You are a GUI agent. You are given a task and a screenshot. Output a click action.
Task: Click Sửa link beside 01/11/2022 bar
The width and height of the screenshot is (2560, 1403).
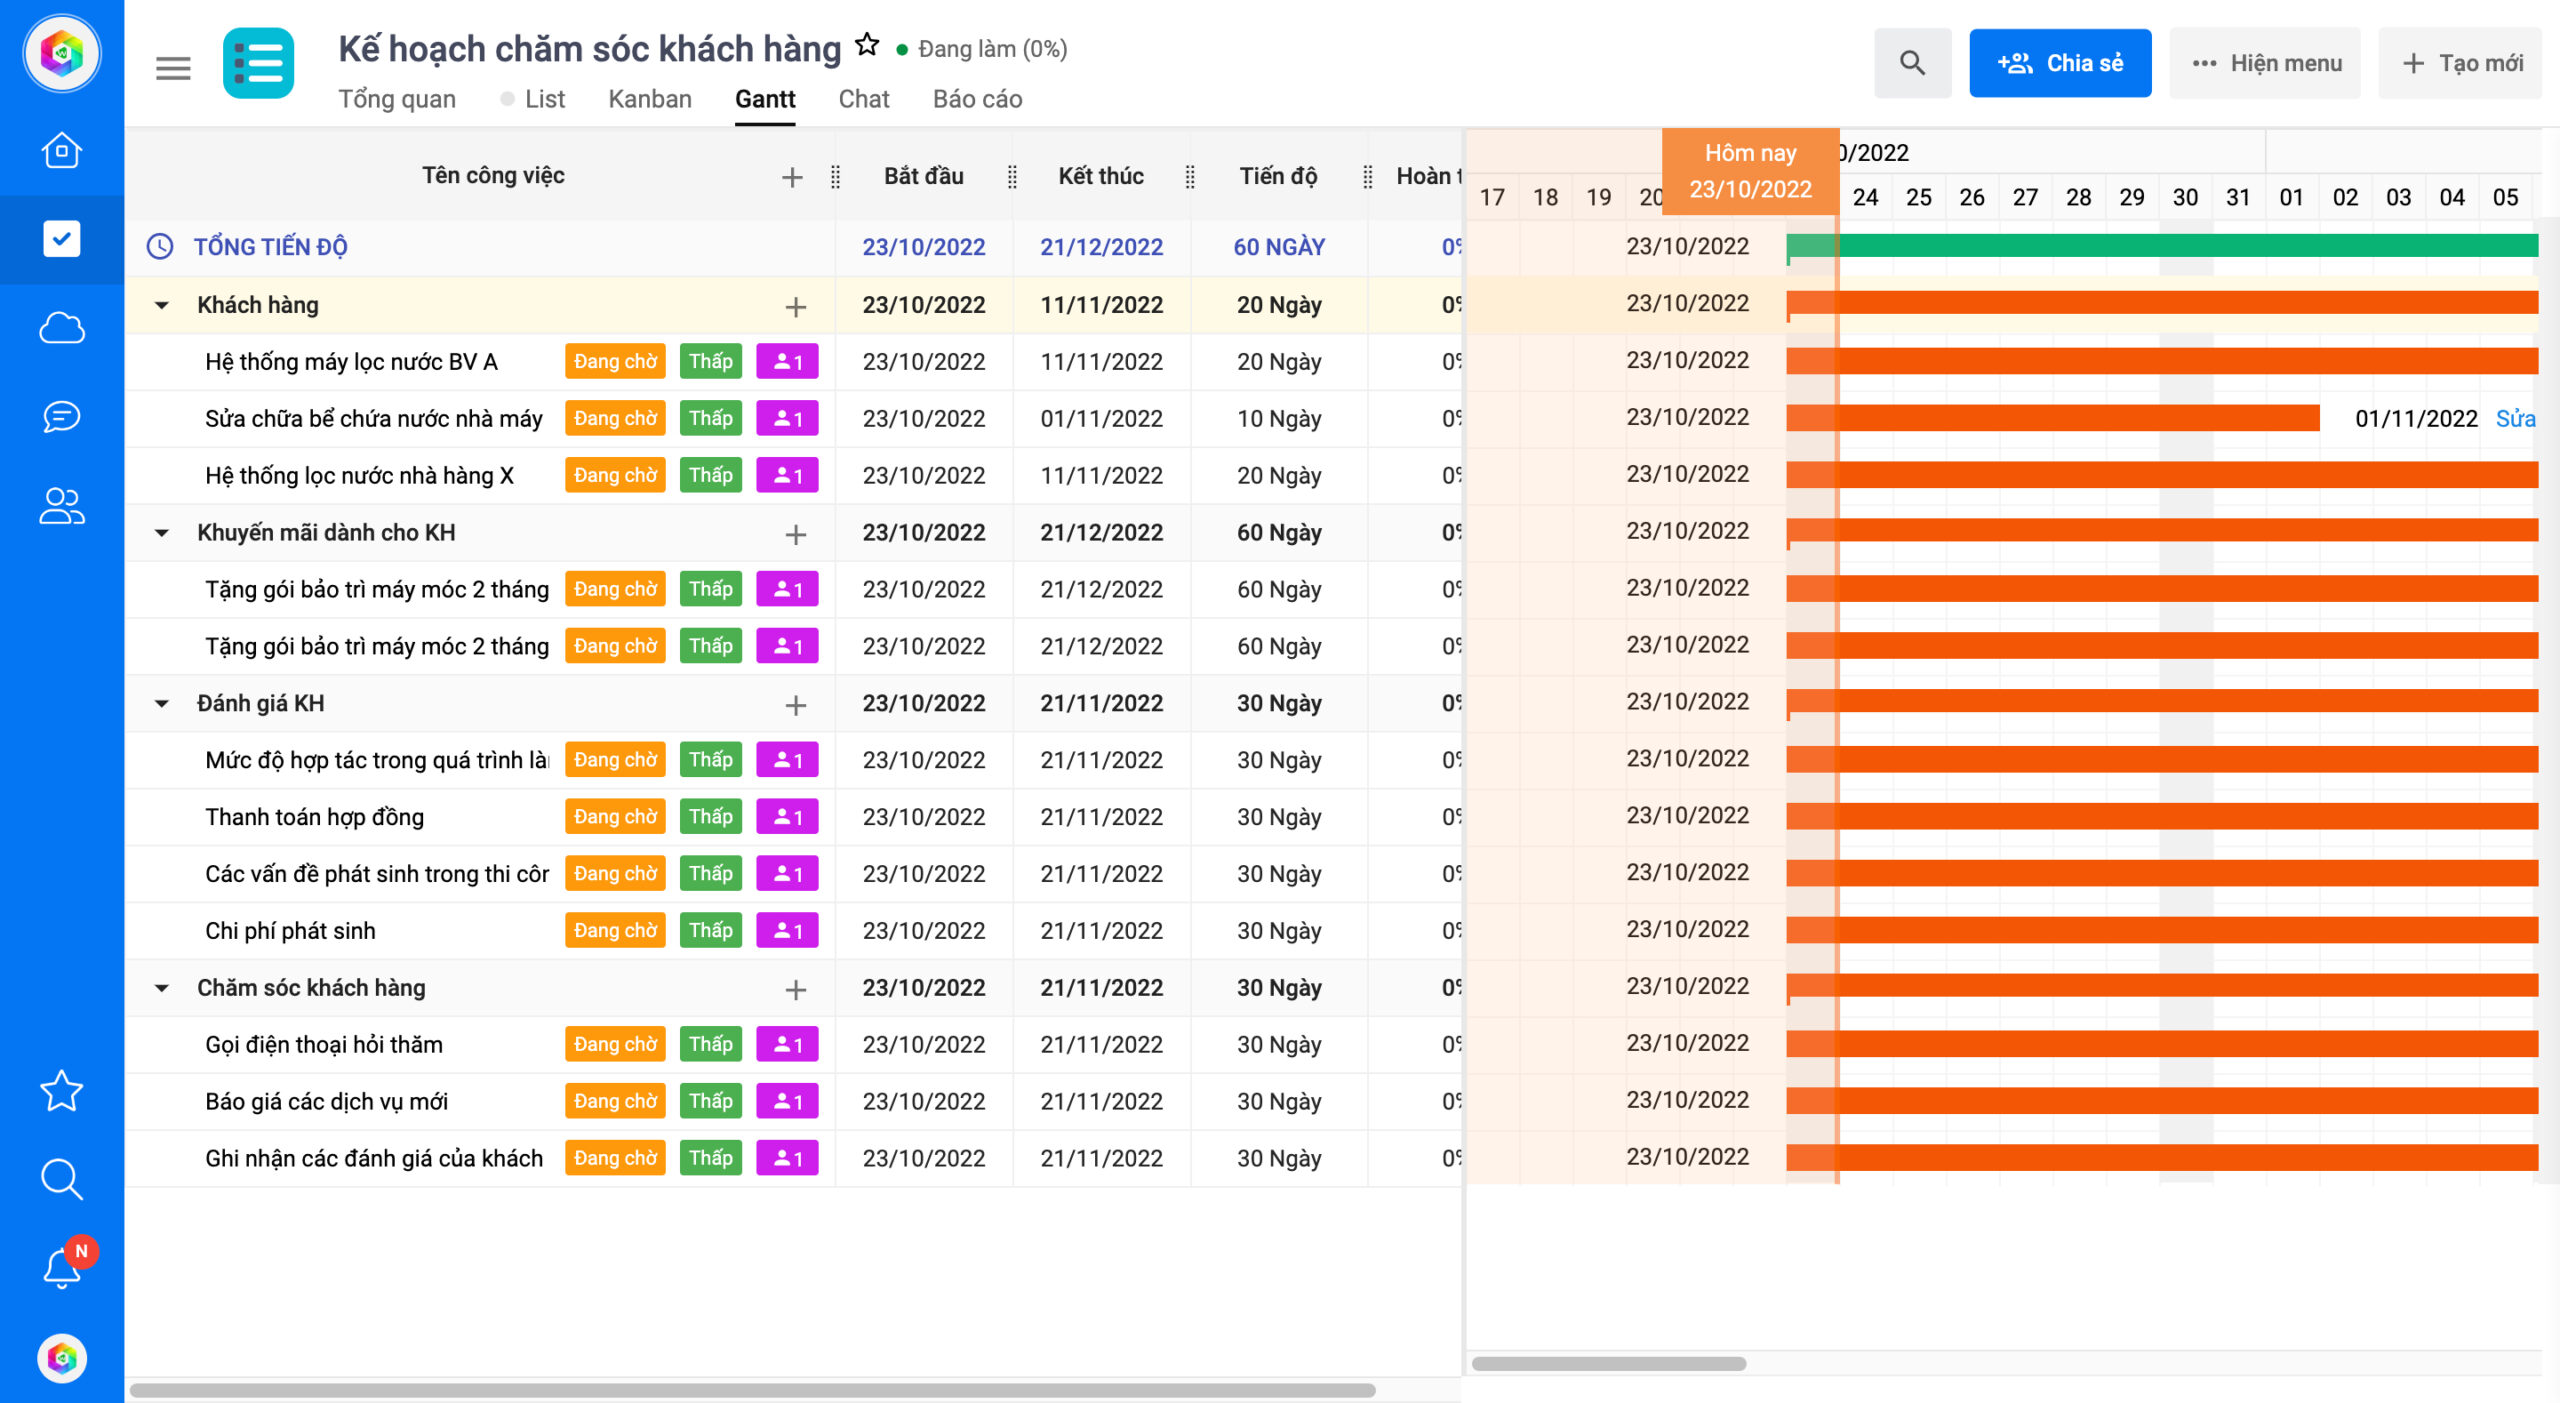2516,419
